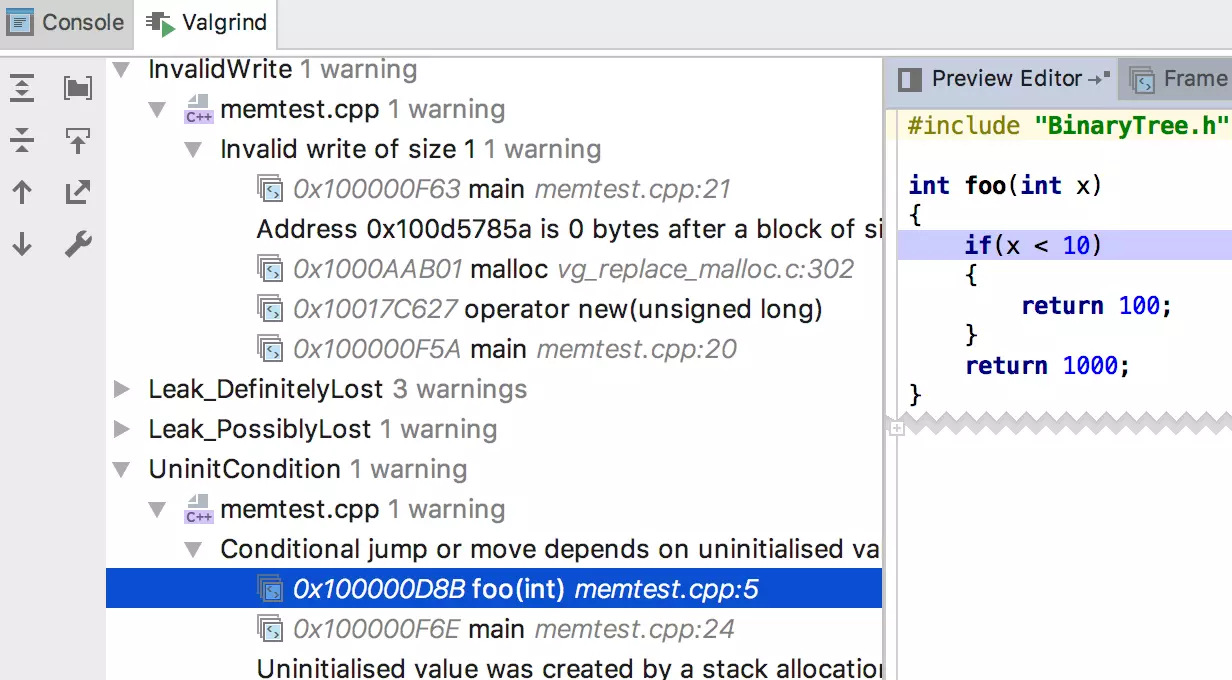This screenshot has height=680, width=1232.
Task: Switch to the Console tab
Action: [x=67, y=22]
